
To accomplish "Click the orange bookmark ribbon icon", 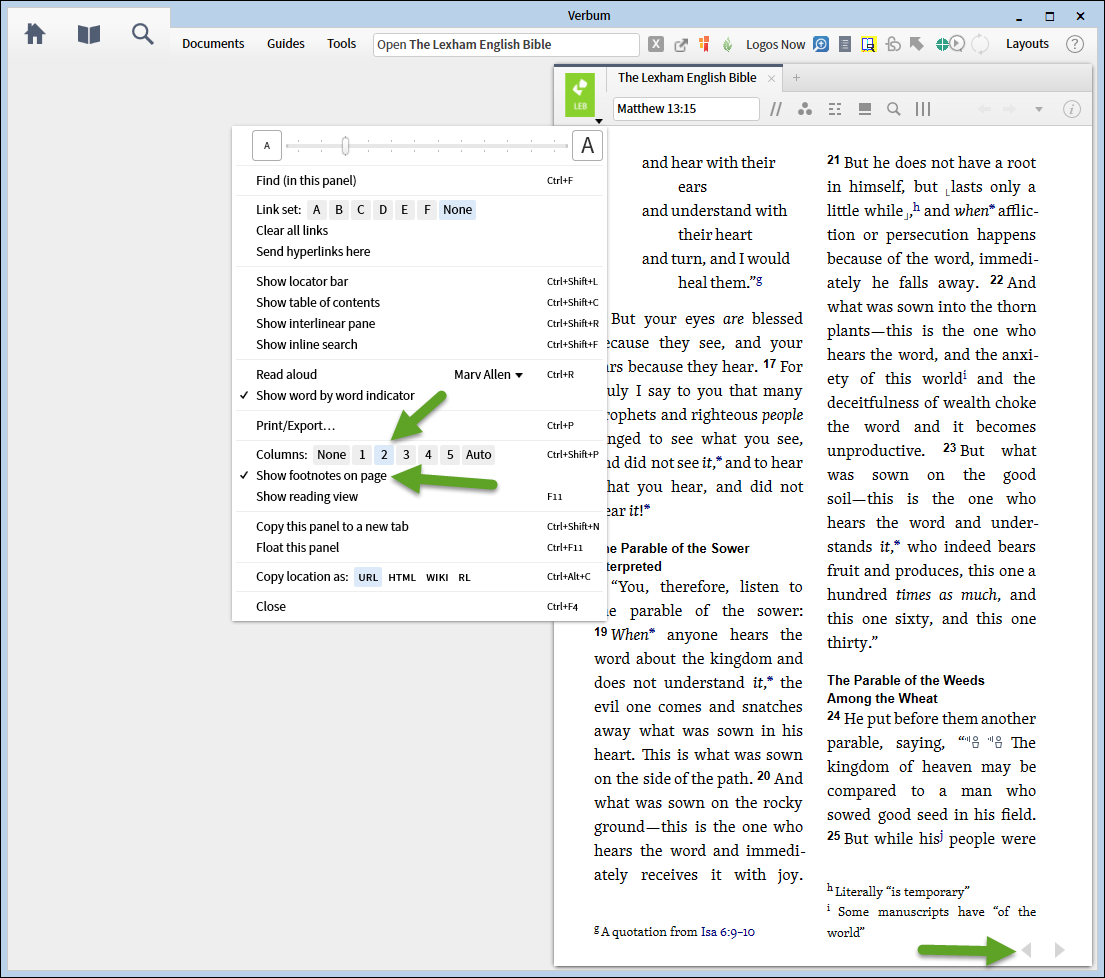I will pos(704,44).
